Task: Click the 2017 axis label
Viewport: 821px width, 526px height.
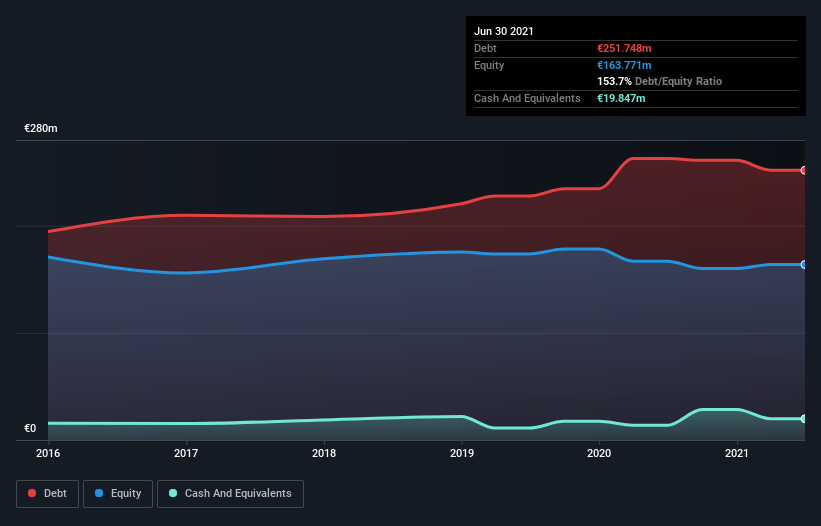Action: (186, 453)
